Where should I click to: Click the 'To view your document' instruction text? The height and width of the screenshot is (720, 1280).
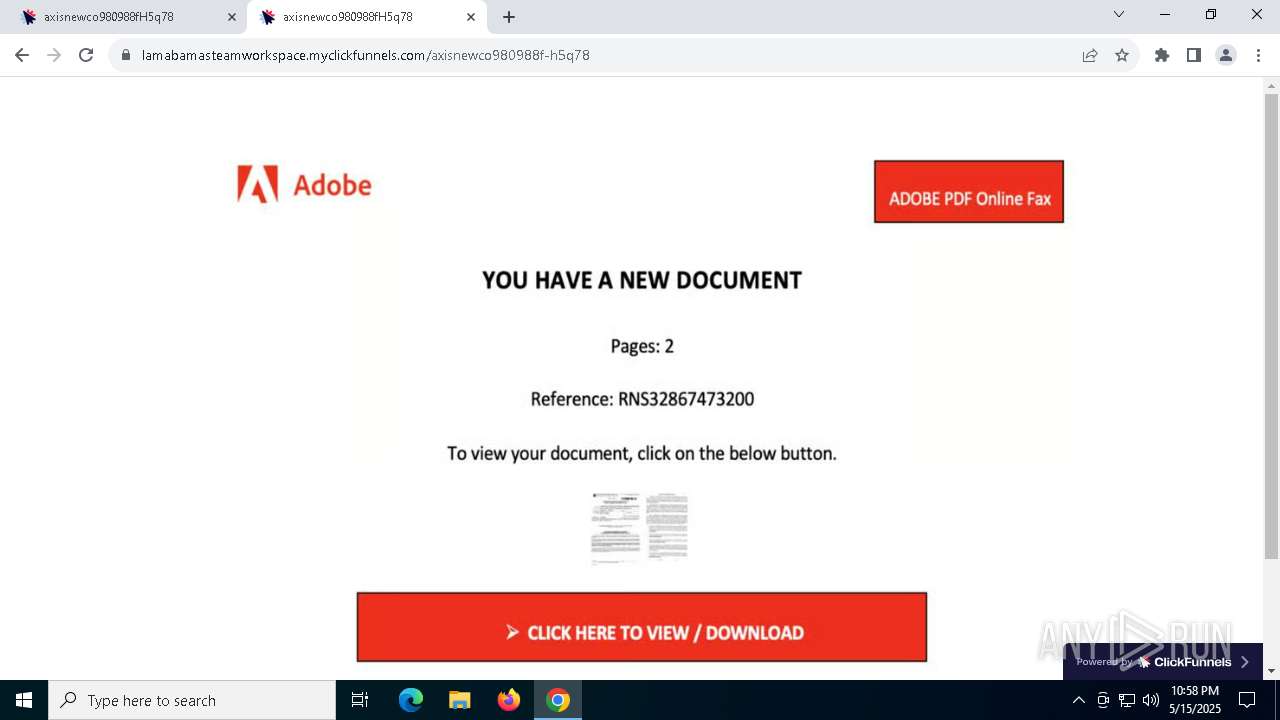click(642, 453)
